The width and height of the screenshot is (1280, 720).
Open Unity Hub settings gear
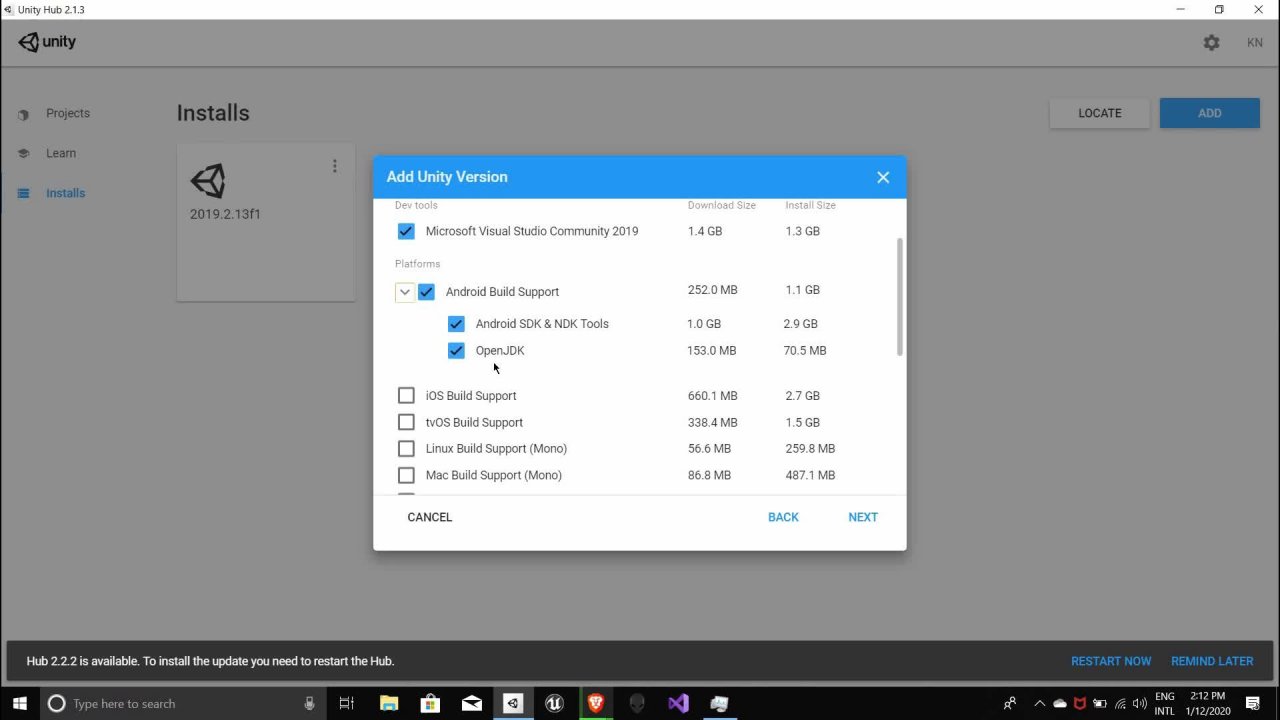[1211, 43]
